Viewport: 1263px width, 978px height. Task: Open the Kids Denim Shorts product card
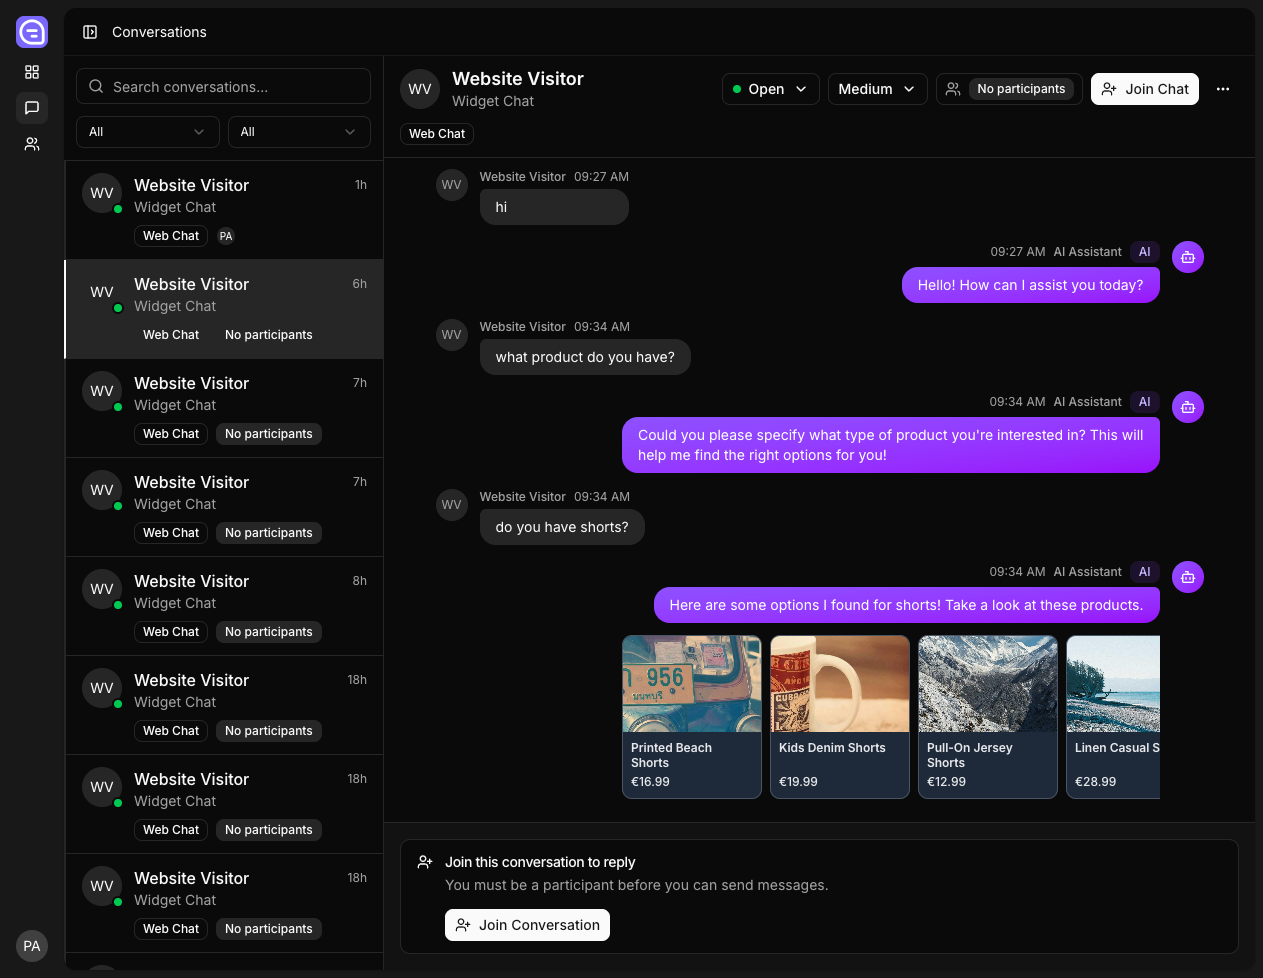tap(839, 717)
